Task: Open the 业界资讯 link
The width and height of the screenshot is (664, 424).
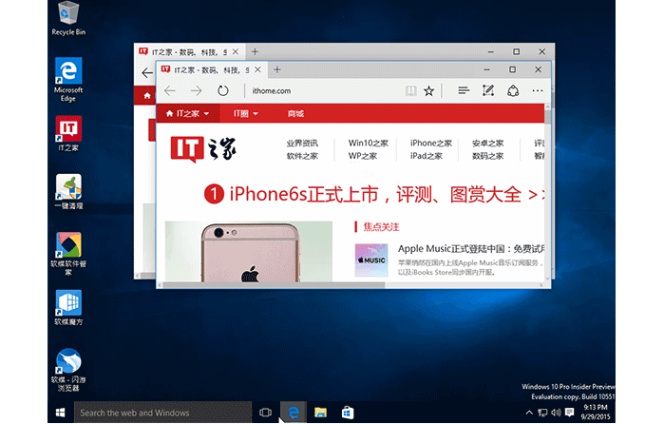Action: point(302,143)
